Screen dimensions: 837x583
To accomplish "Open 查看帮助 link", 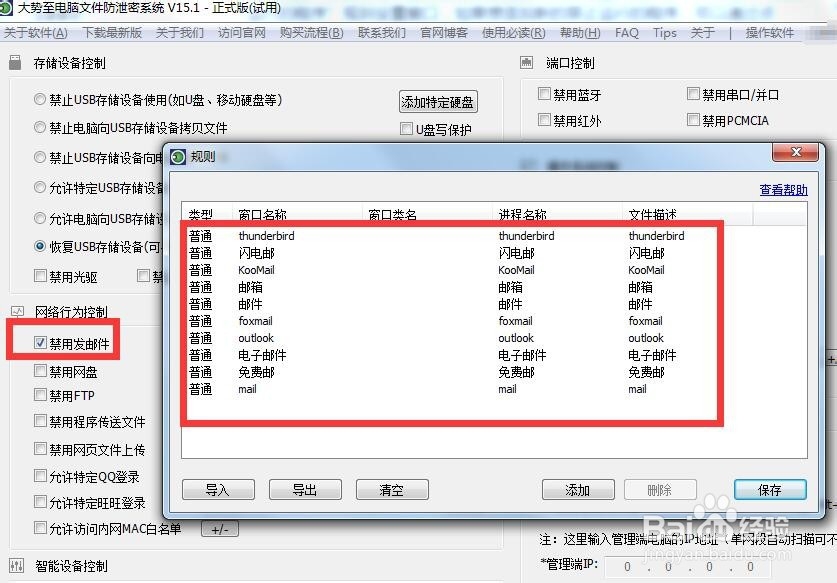I will click(x=783, y=190).
